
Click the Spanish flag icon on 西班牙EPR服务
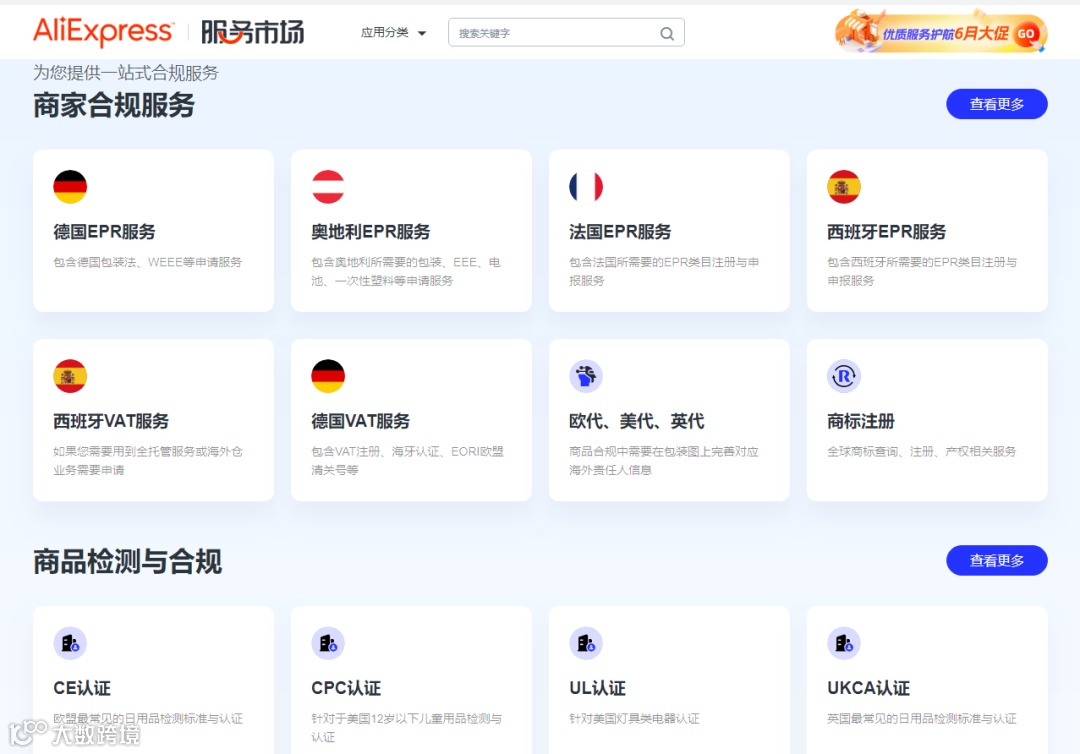point(844,187)
